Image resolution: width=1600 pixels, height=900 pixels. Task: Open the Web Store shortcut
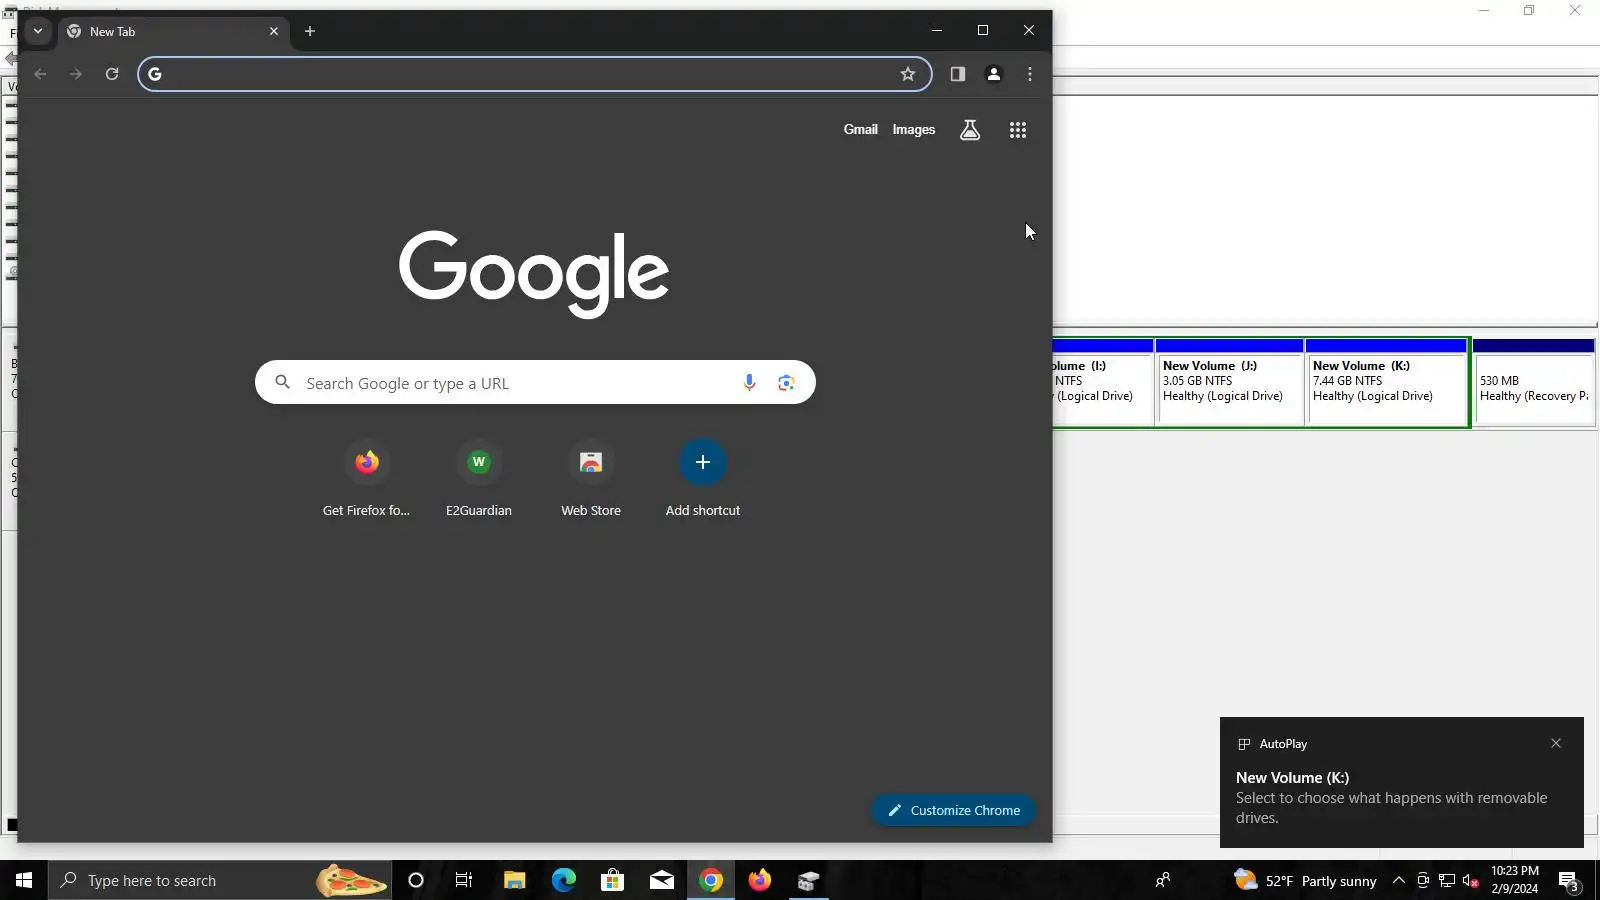point(591,479)
